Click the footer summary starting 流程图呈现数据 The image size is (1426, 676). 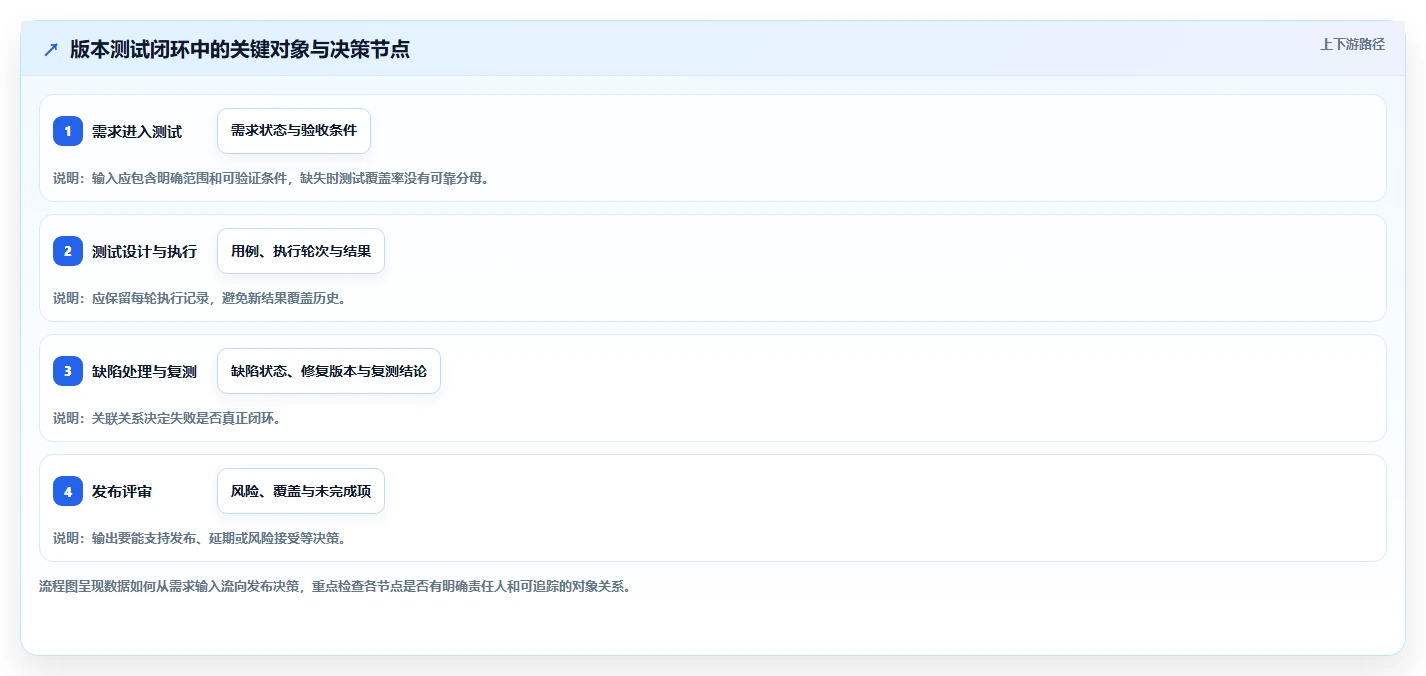click(x=335, y=586)
